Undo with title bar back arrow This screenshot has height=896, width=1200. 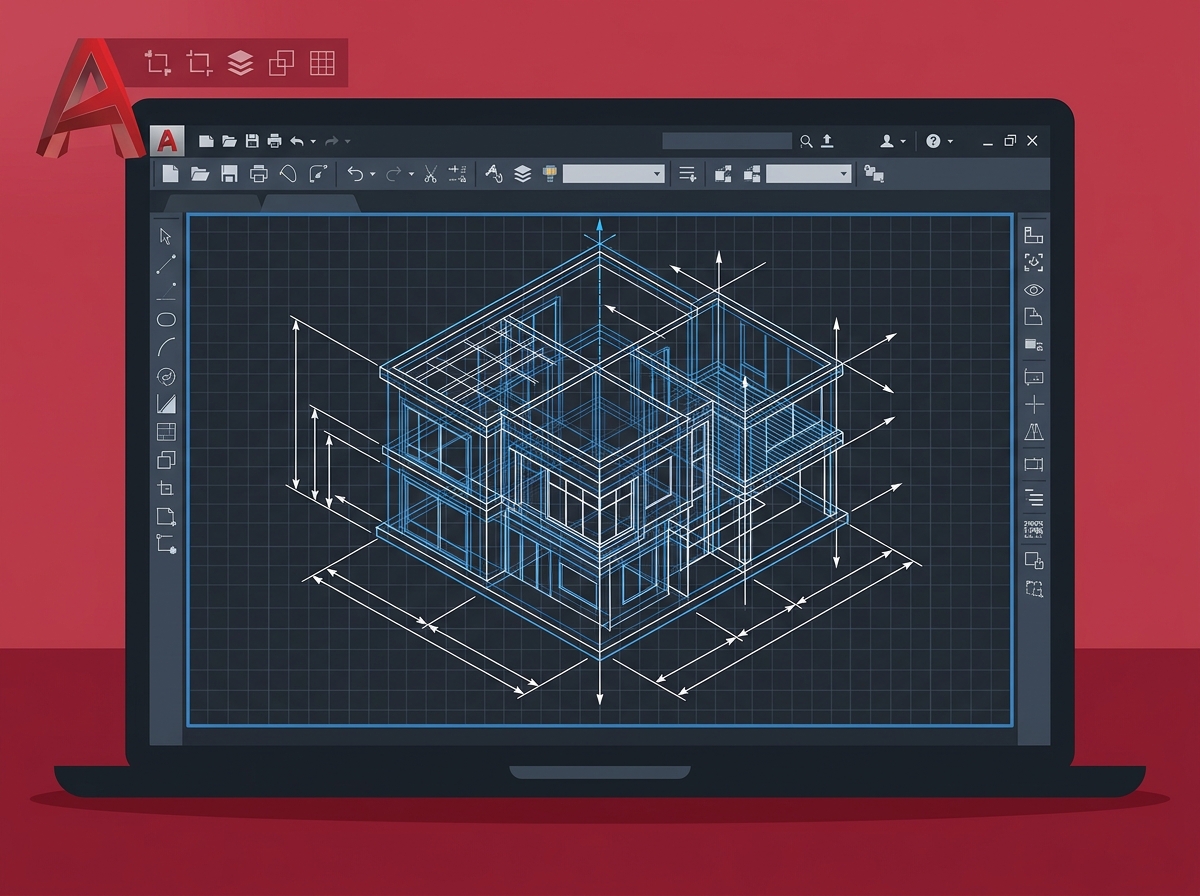coord(297,142)
